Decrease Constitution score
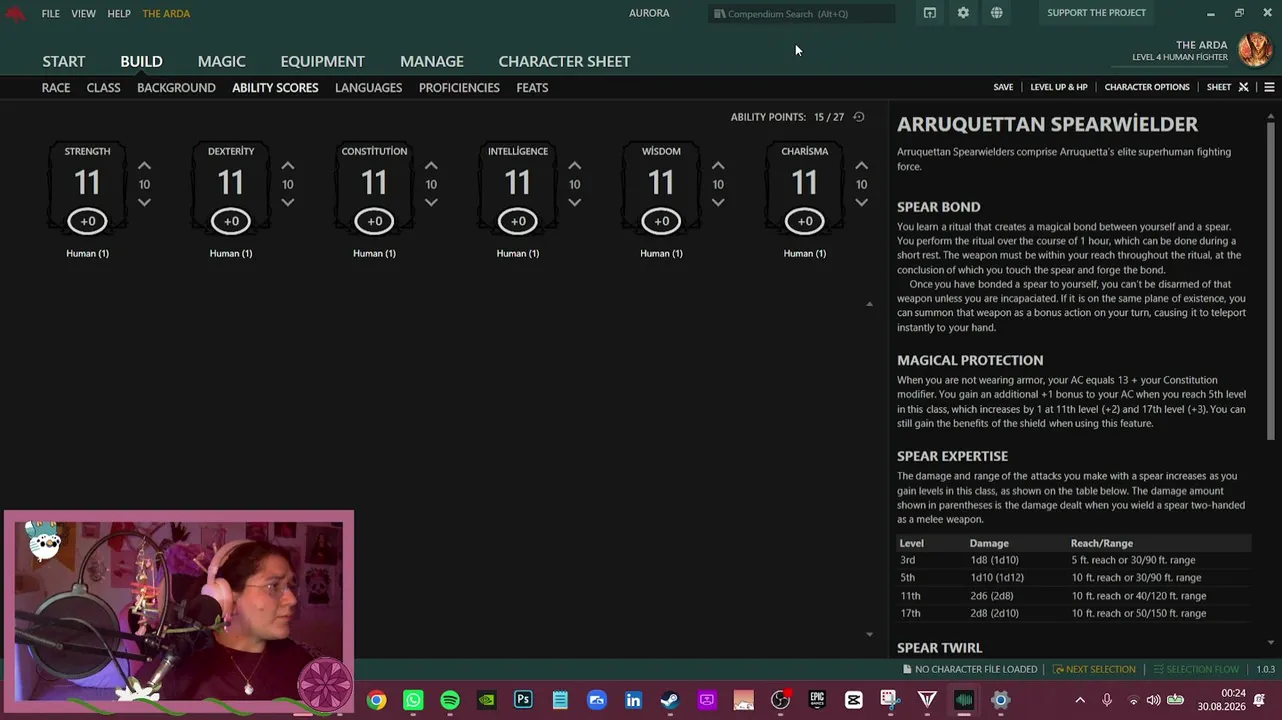The height and width of the screenshot is (720, 1282). pyautogui.click(x=431, y=202)
